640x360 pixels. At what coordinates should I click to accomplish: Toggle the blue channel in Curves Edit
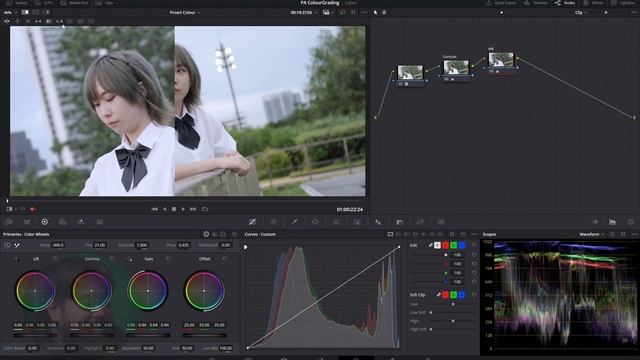461,245
